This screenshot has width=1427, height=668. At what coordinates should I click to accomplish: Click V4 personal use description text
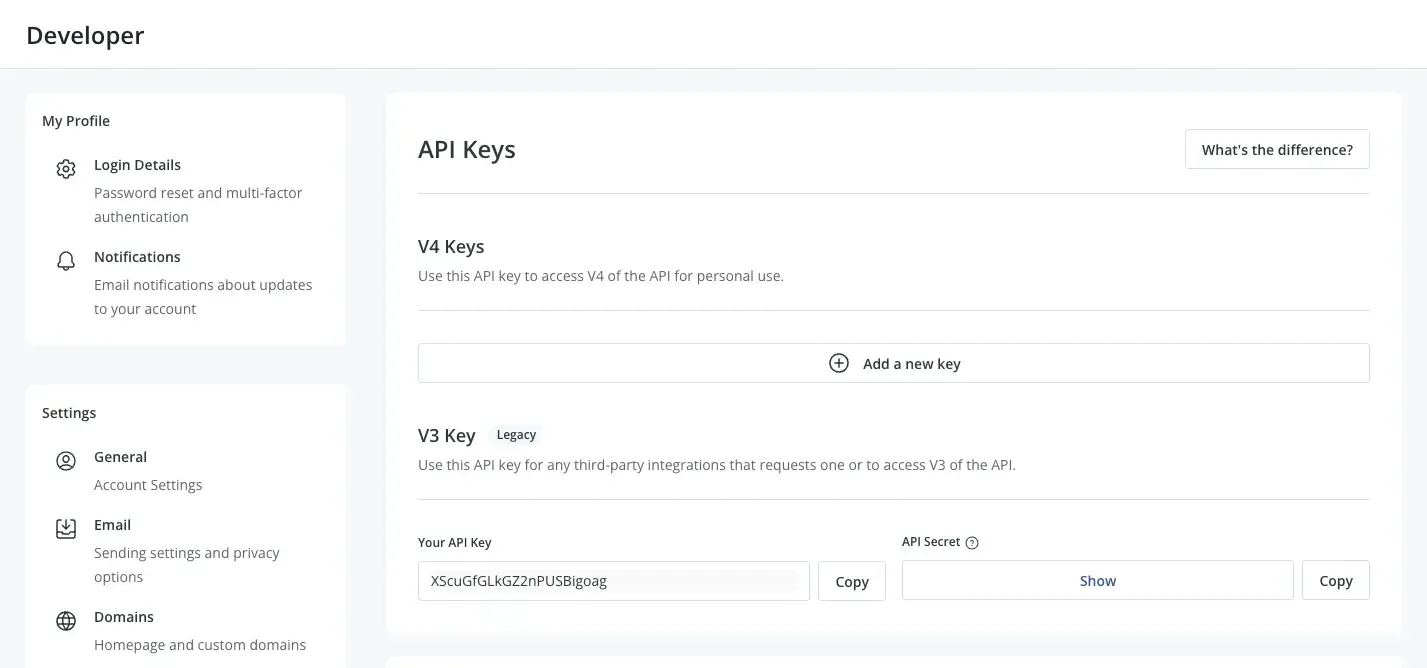[601, 276]
